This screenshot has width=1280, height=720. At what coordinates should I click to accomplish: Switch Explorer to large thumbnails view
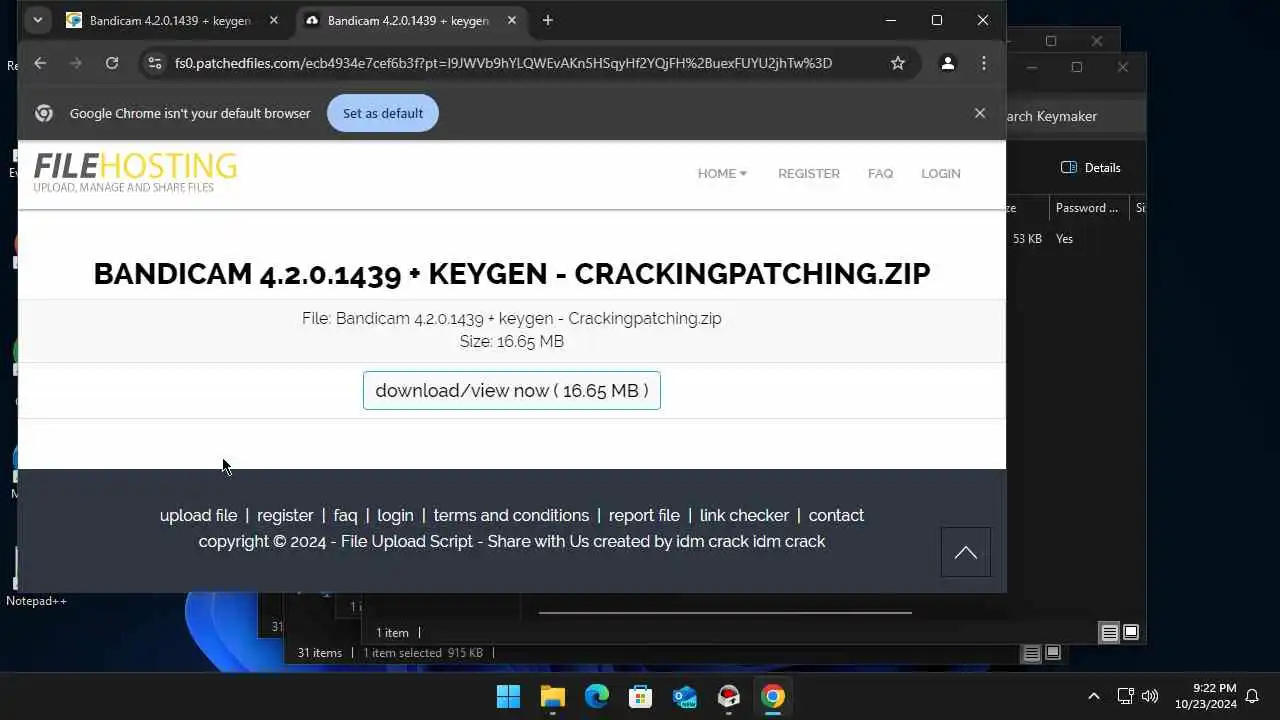point(1131,632)
